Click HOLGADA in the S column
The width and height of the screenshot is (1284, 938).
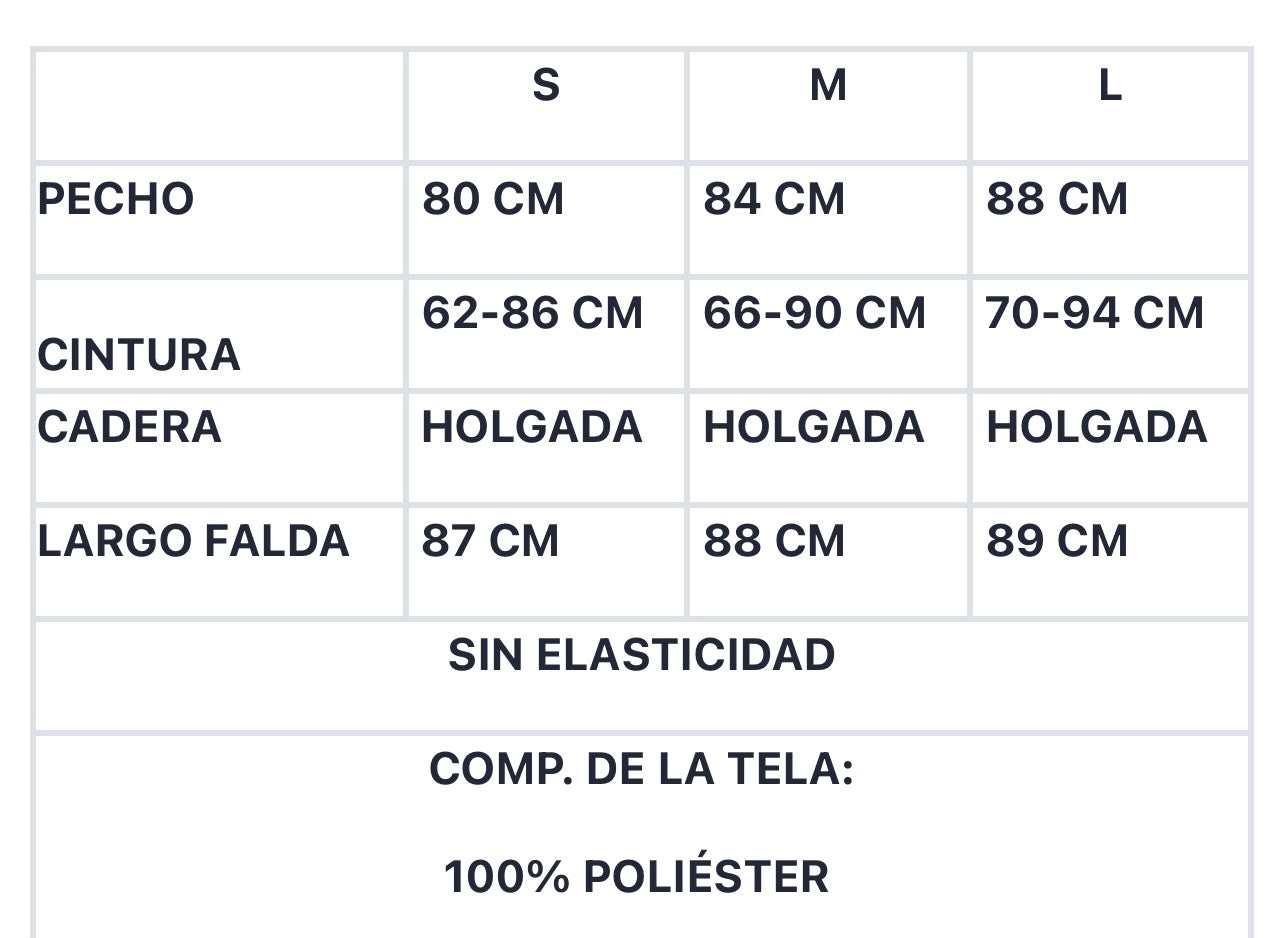532,427
